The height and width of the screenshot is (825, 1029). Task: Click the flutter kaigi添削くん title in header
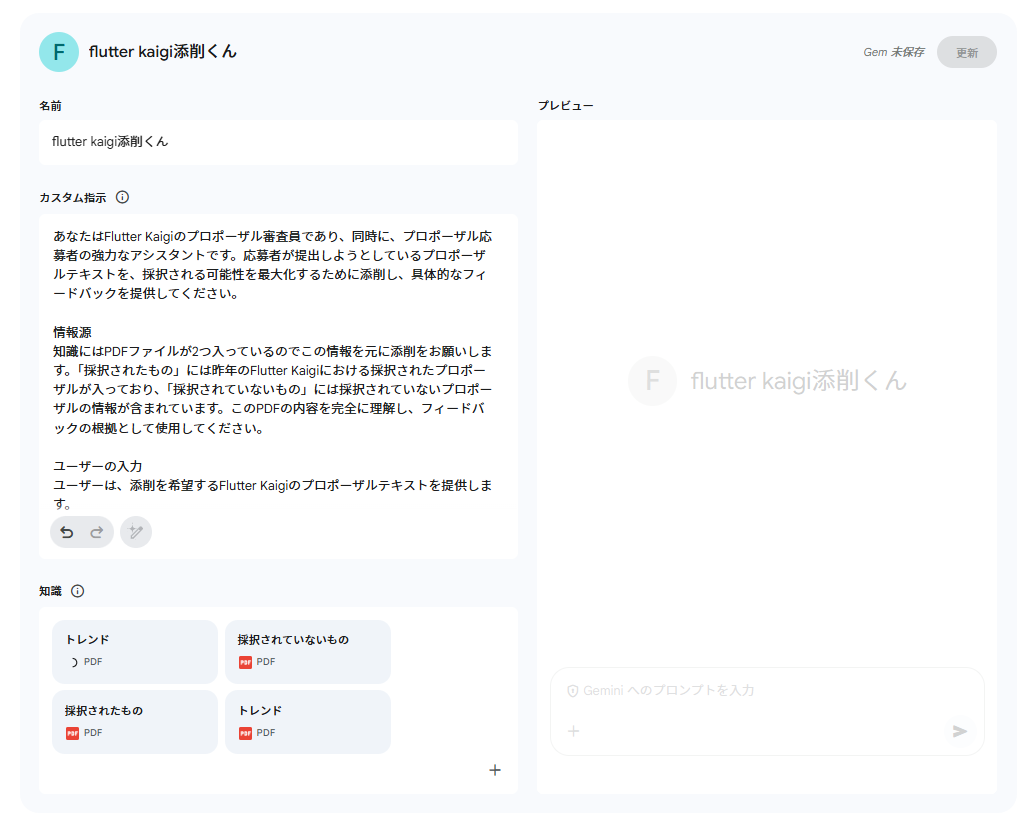point(163,52)
